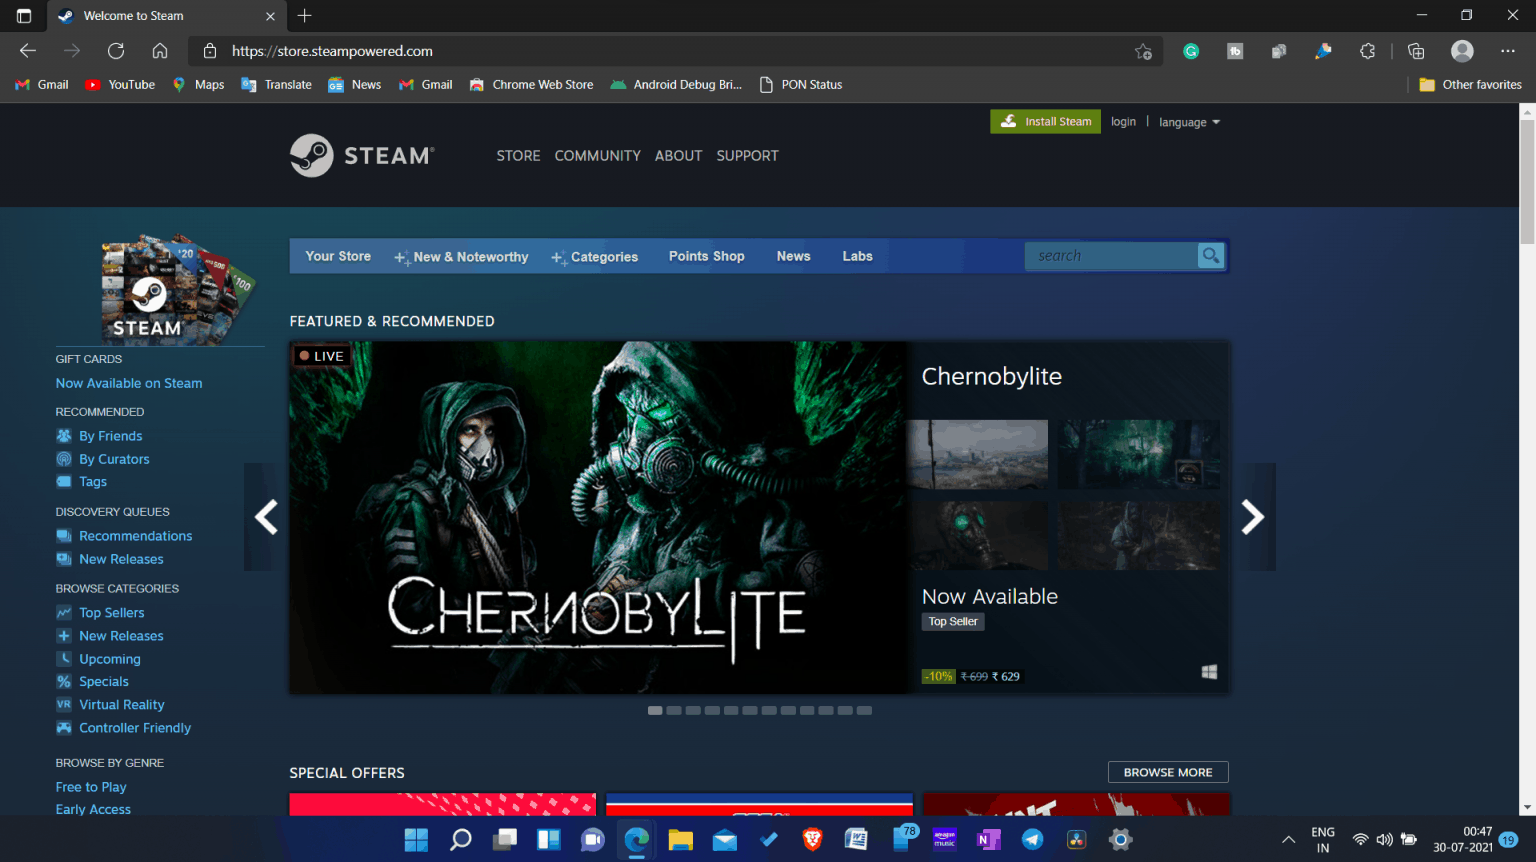Click the Install Steam button

[x=1045, y=121]
